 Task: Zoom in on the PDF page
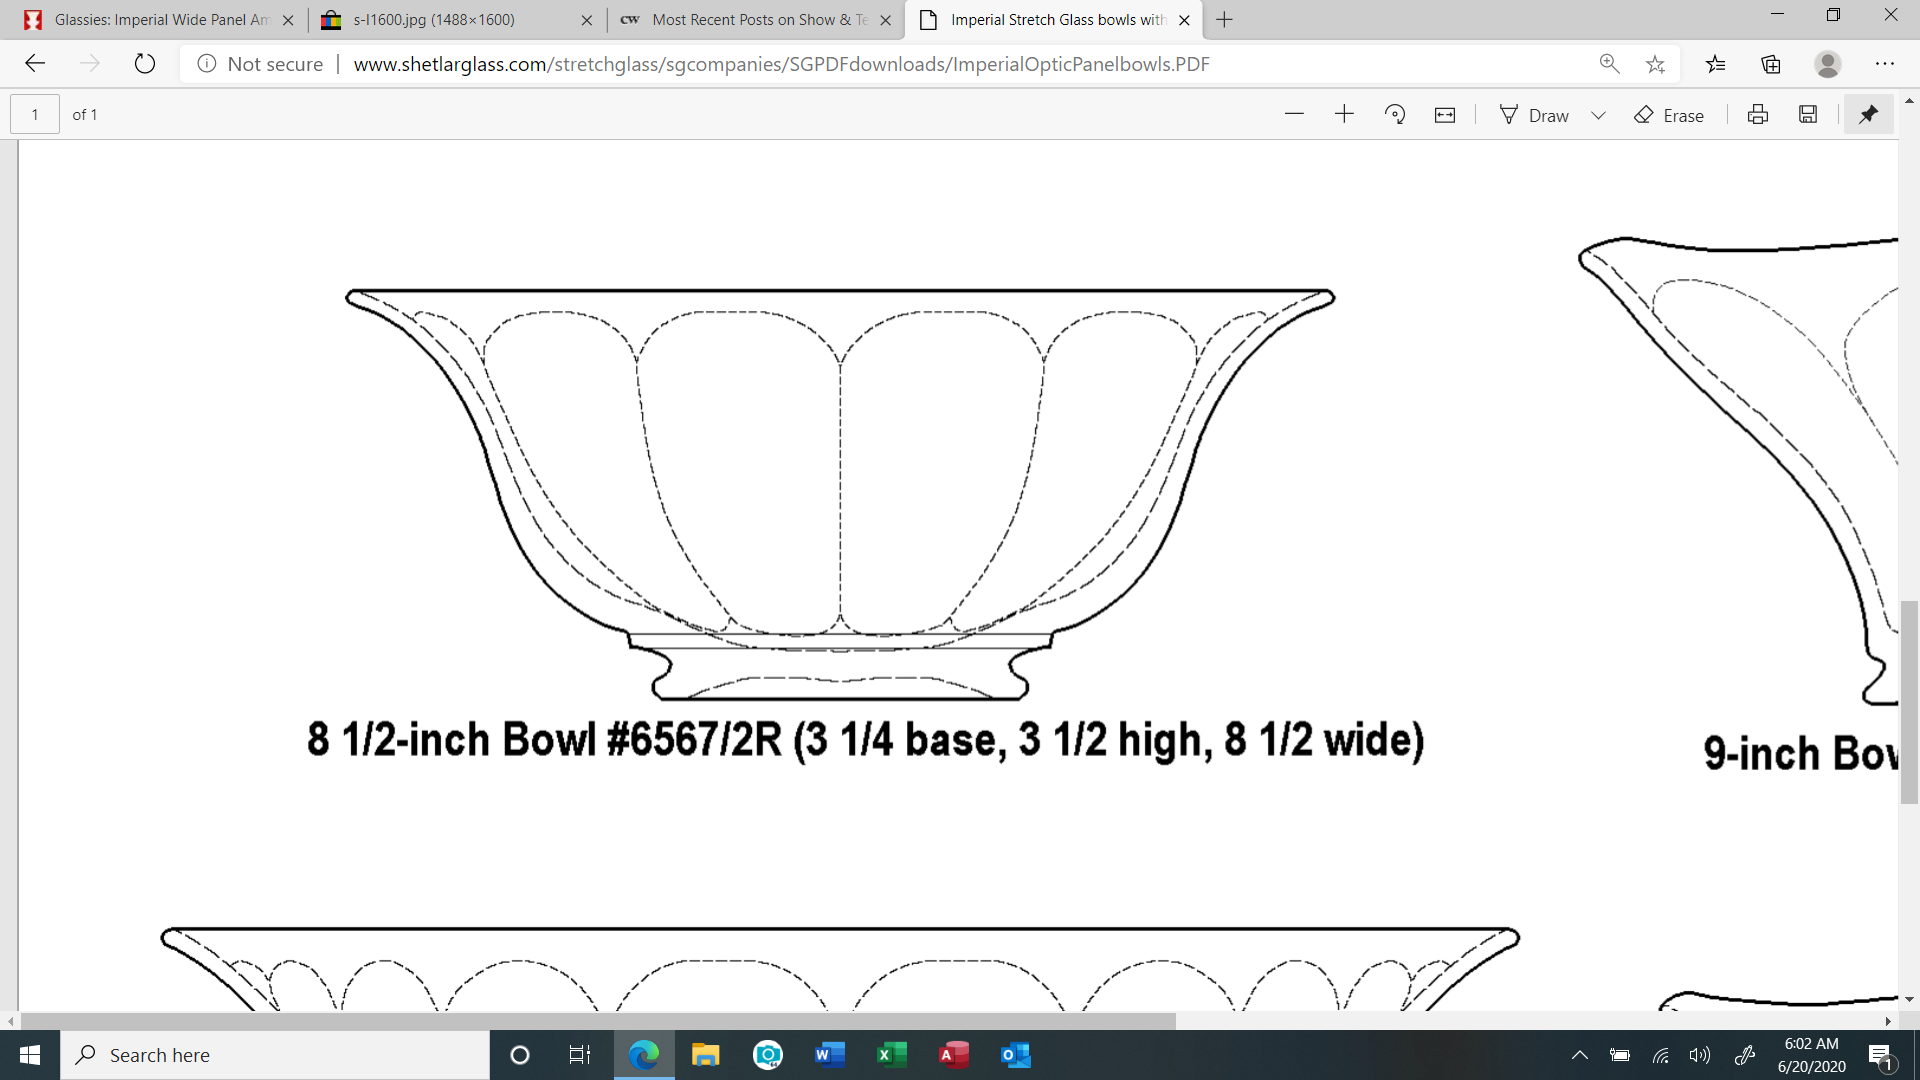pos(1344,114)
